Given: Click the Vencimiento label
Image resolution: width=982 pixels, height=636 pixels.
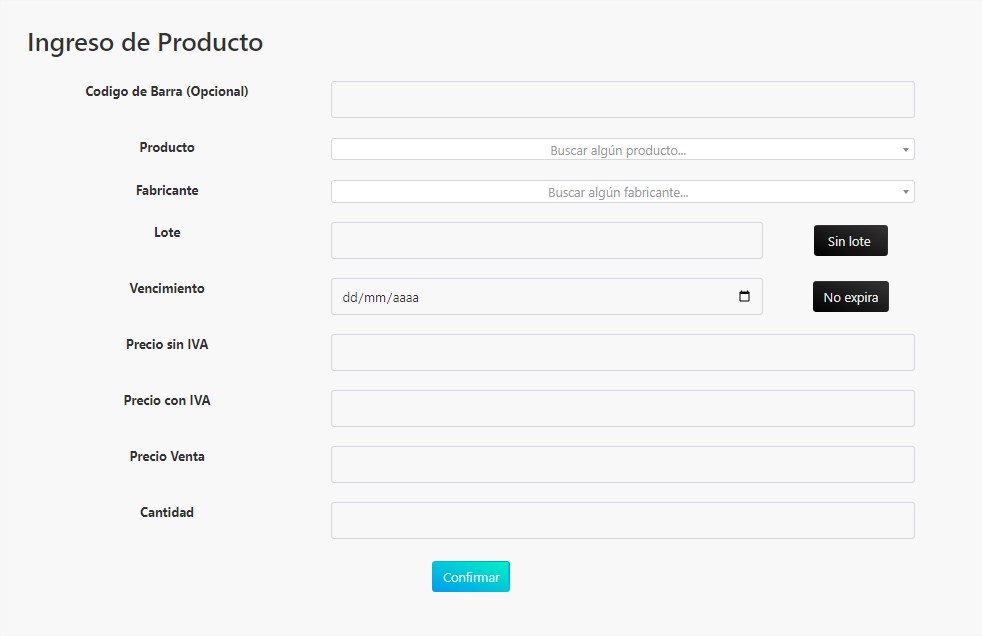Looking at the screenshot, I should [167, 289].
